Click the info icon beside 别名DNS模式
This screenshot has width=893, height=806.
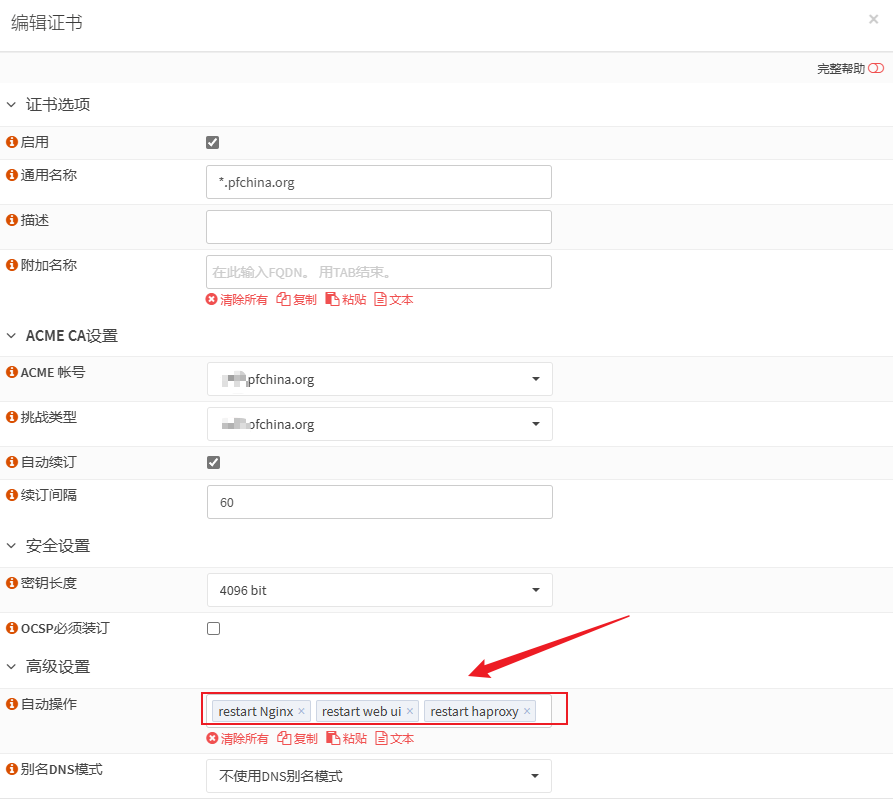point(12,770)
